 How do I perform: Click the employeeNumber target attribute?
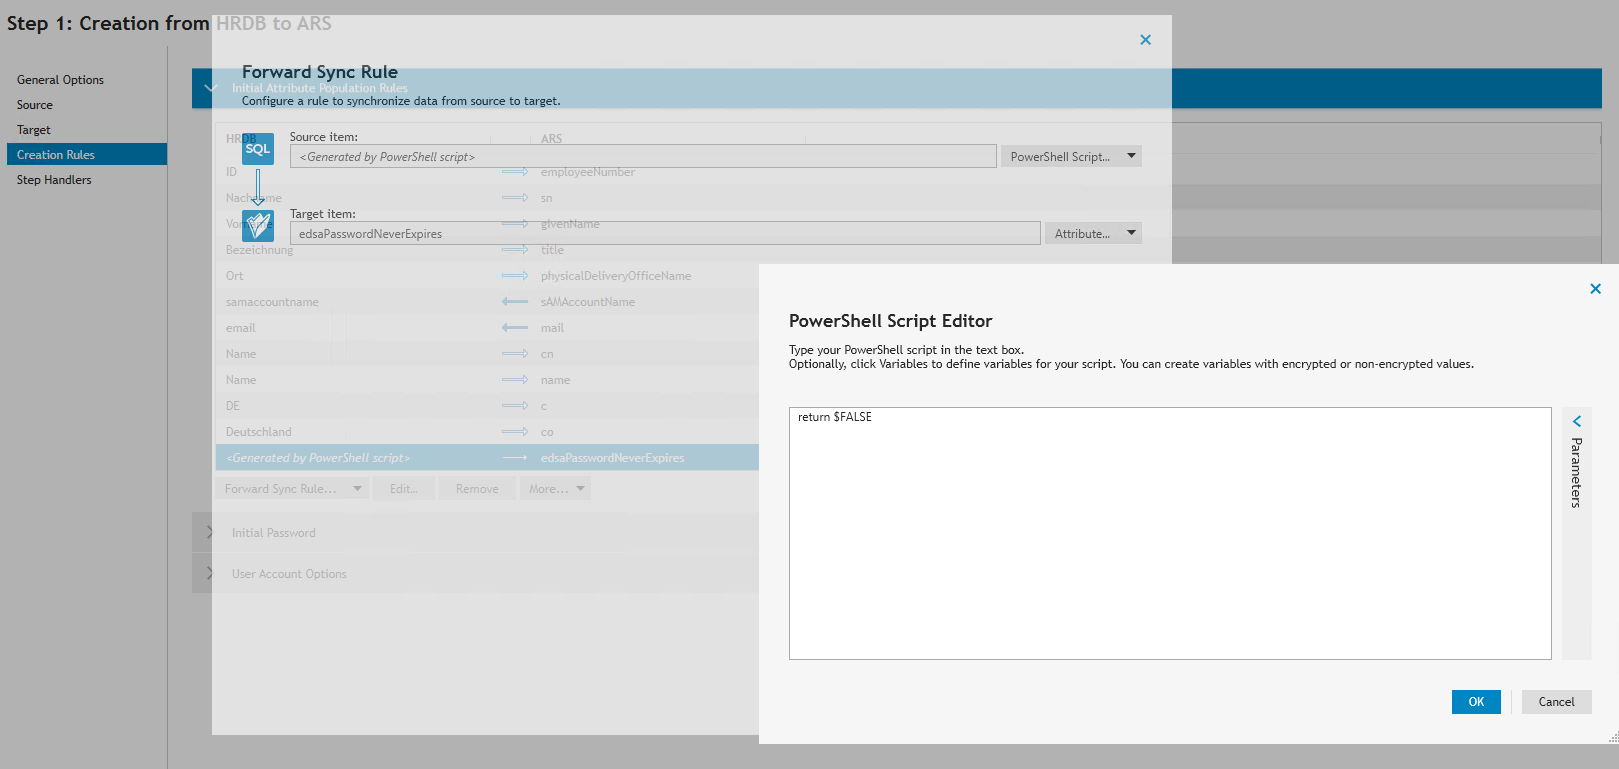[588, 172]
